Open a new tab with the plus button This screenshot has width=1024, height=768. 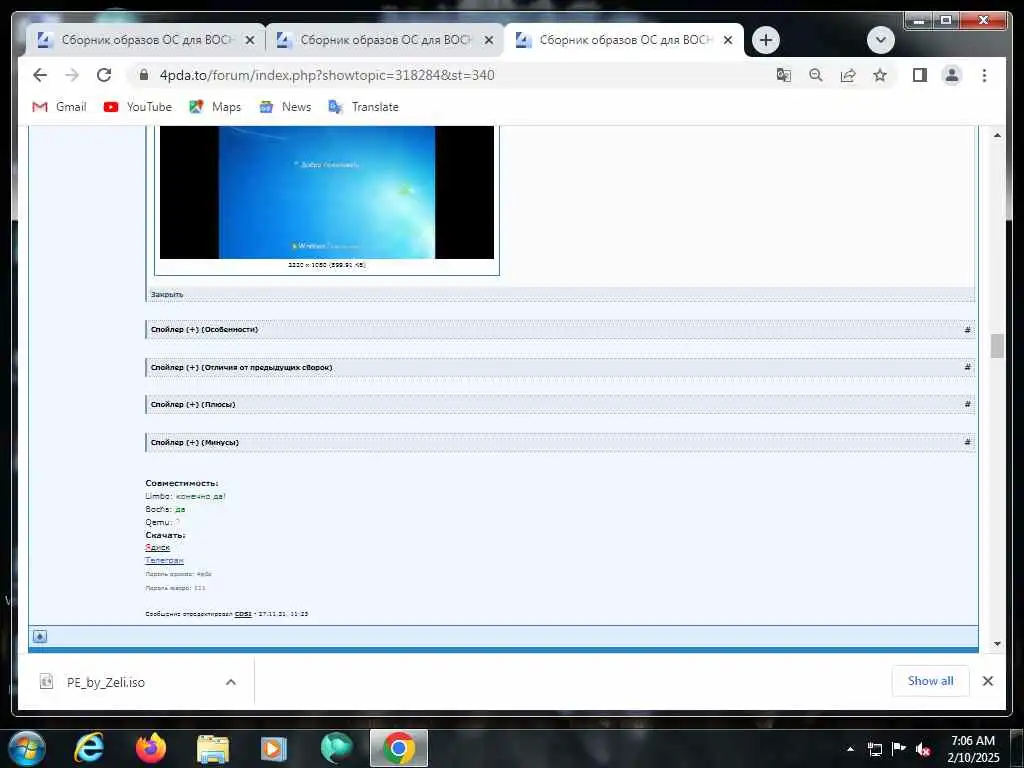click(x=765, y=40)
